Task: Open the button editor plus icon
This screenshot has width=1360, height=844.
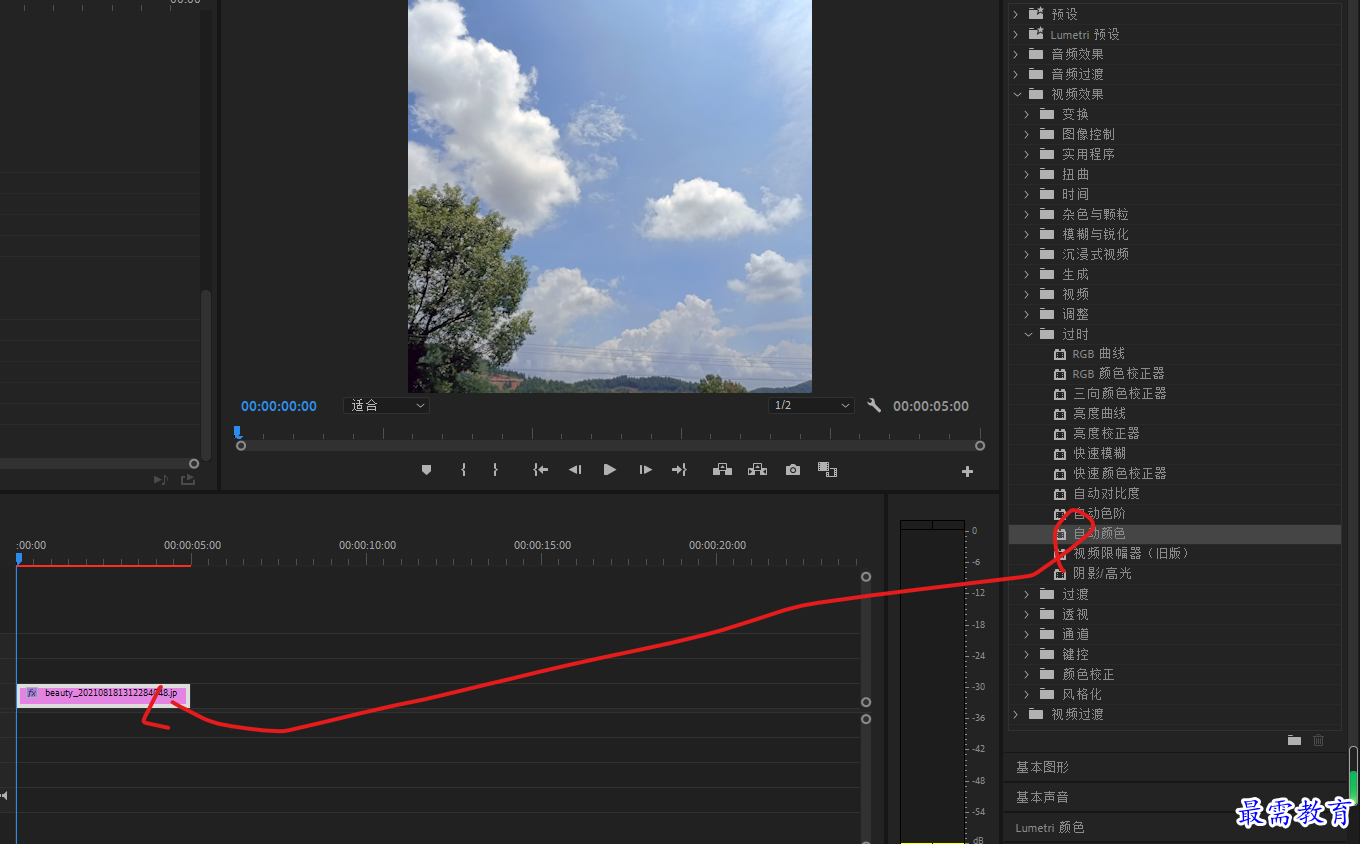Action: tap(967, 472)
